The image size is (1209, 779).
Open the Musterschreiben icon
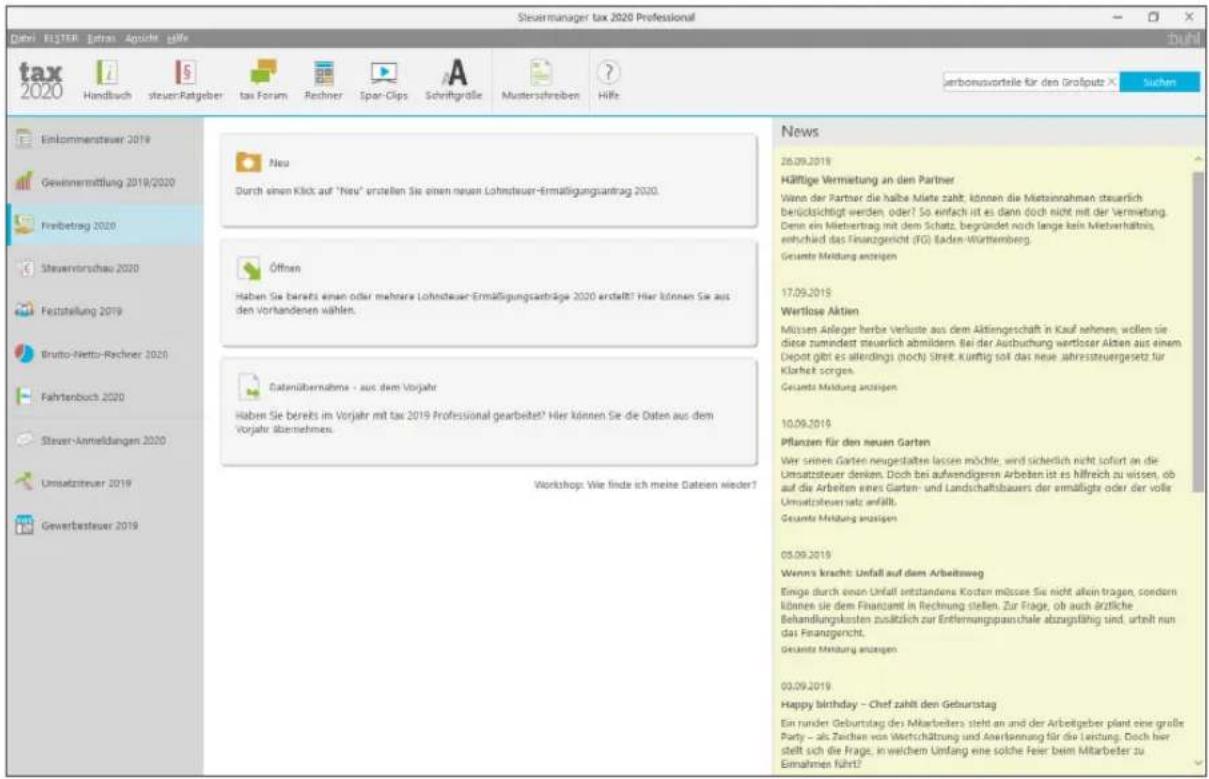click(x=543, y=79)
